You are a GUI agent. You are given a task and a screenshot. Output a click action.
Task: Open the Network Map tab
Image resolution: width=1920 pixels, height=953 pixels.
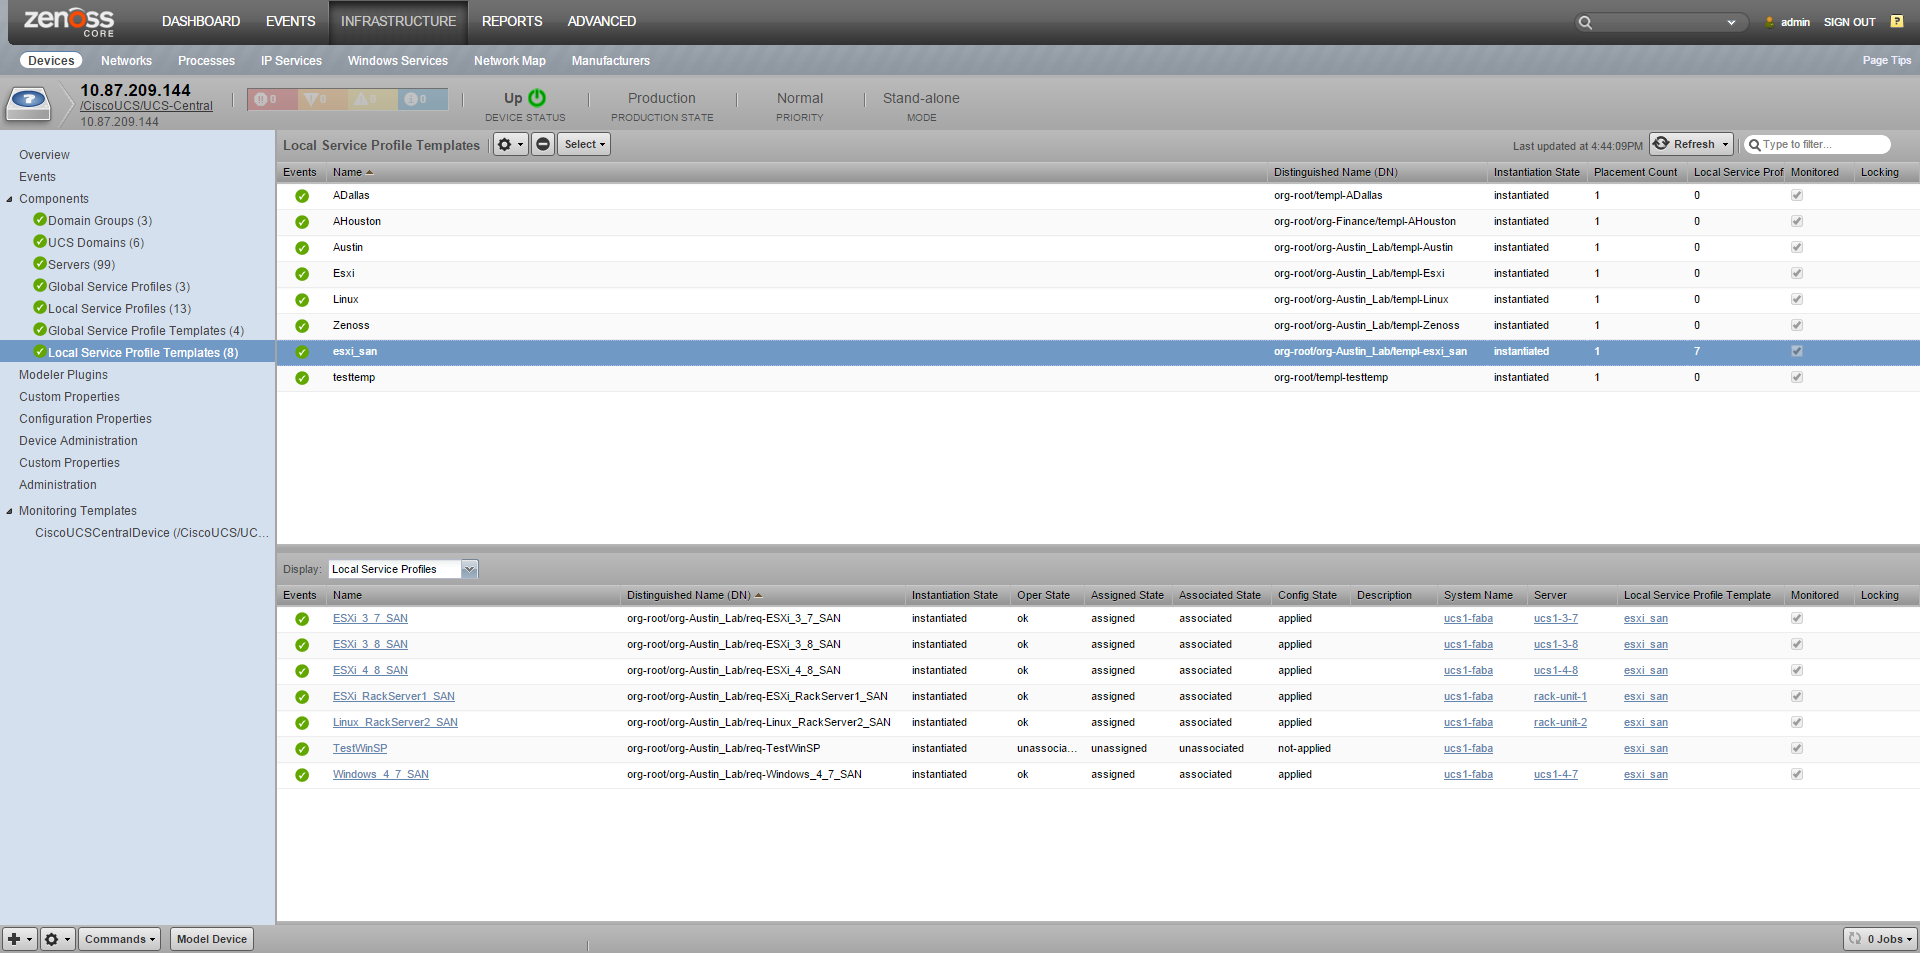pyautogui.click(x=510, y=61)
